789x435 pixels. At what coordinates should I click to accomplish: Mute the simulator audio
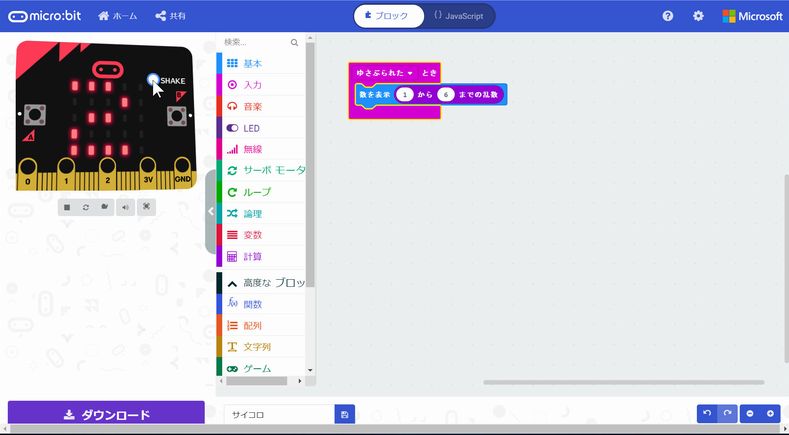tap(125, 207)
